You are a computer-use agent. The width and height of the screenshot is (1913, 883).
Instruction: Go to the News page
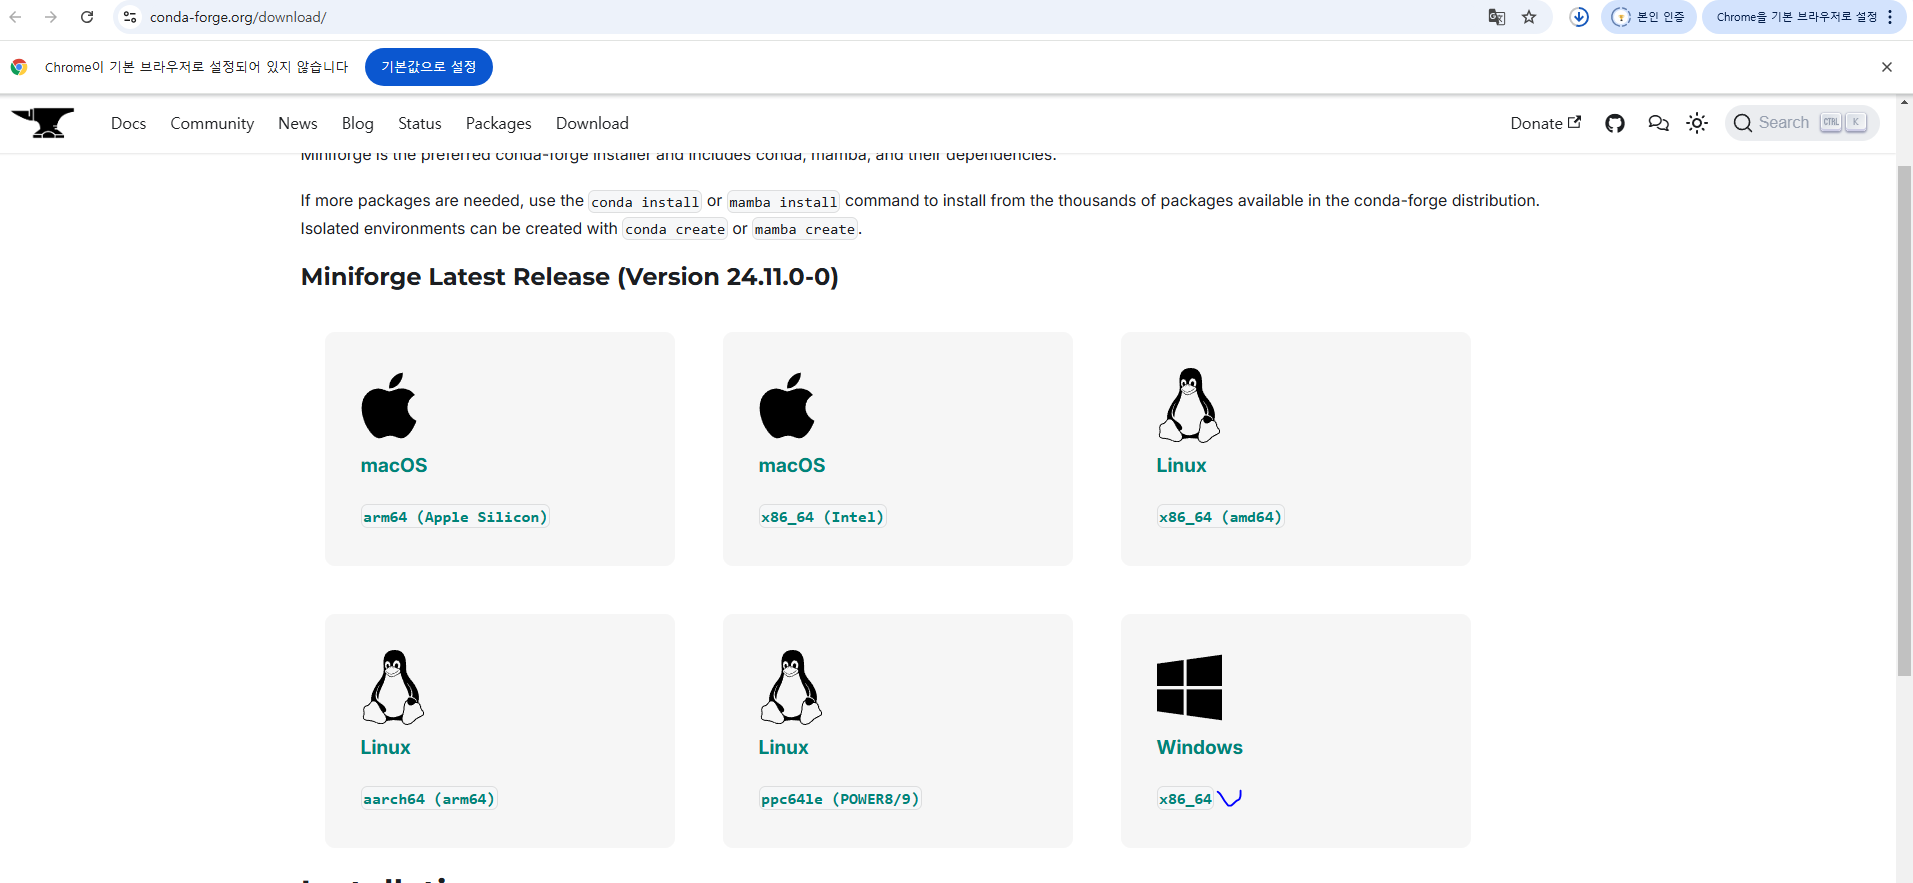[x=298, y=123]
